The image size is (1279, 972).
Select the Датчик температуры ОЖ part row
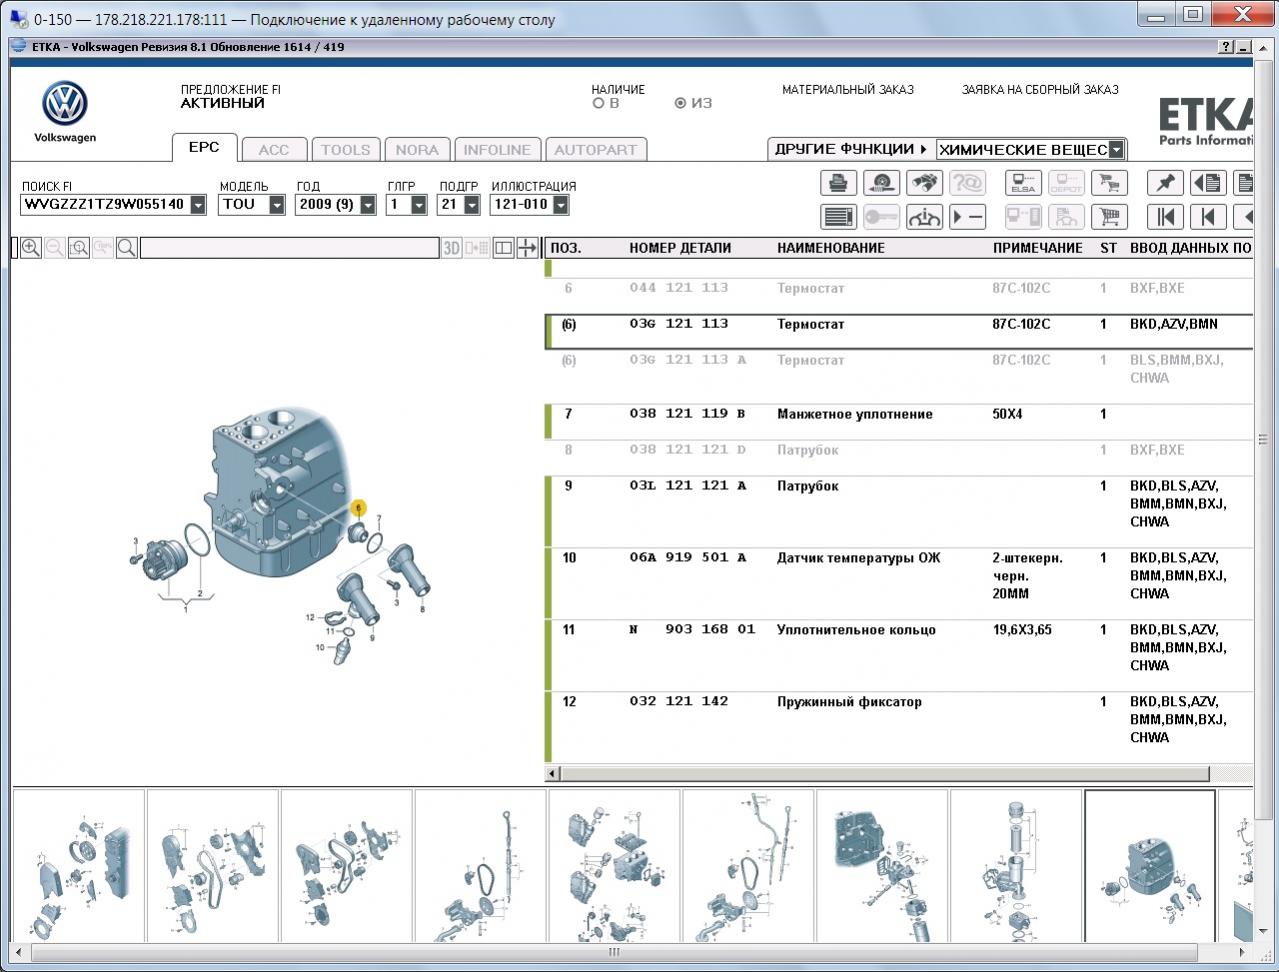pos(858,558)
